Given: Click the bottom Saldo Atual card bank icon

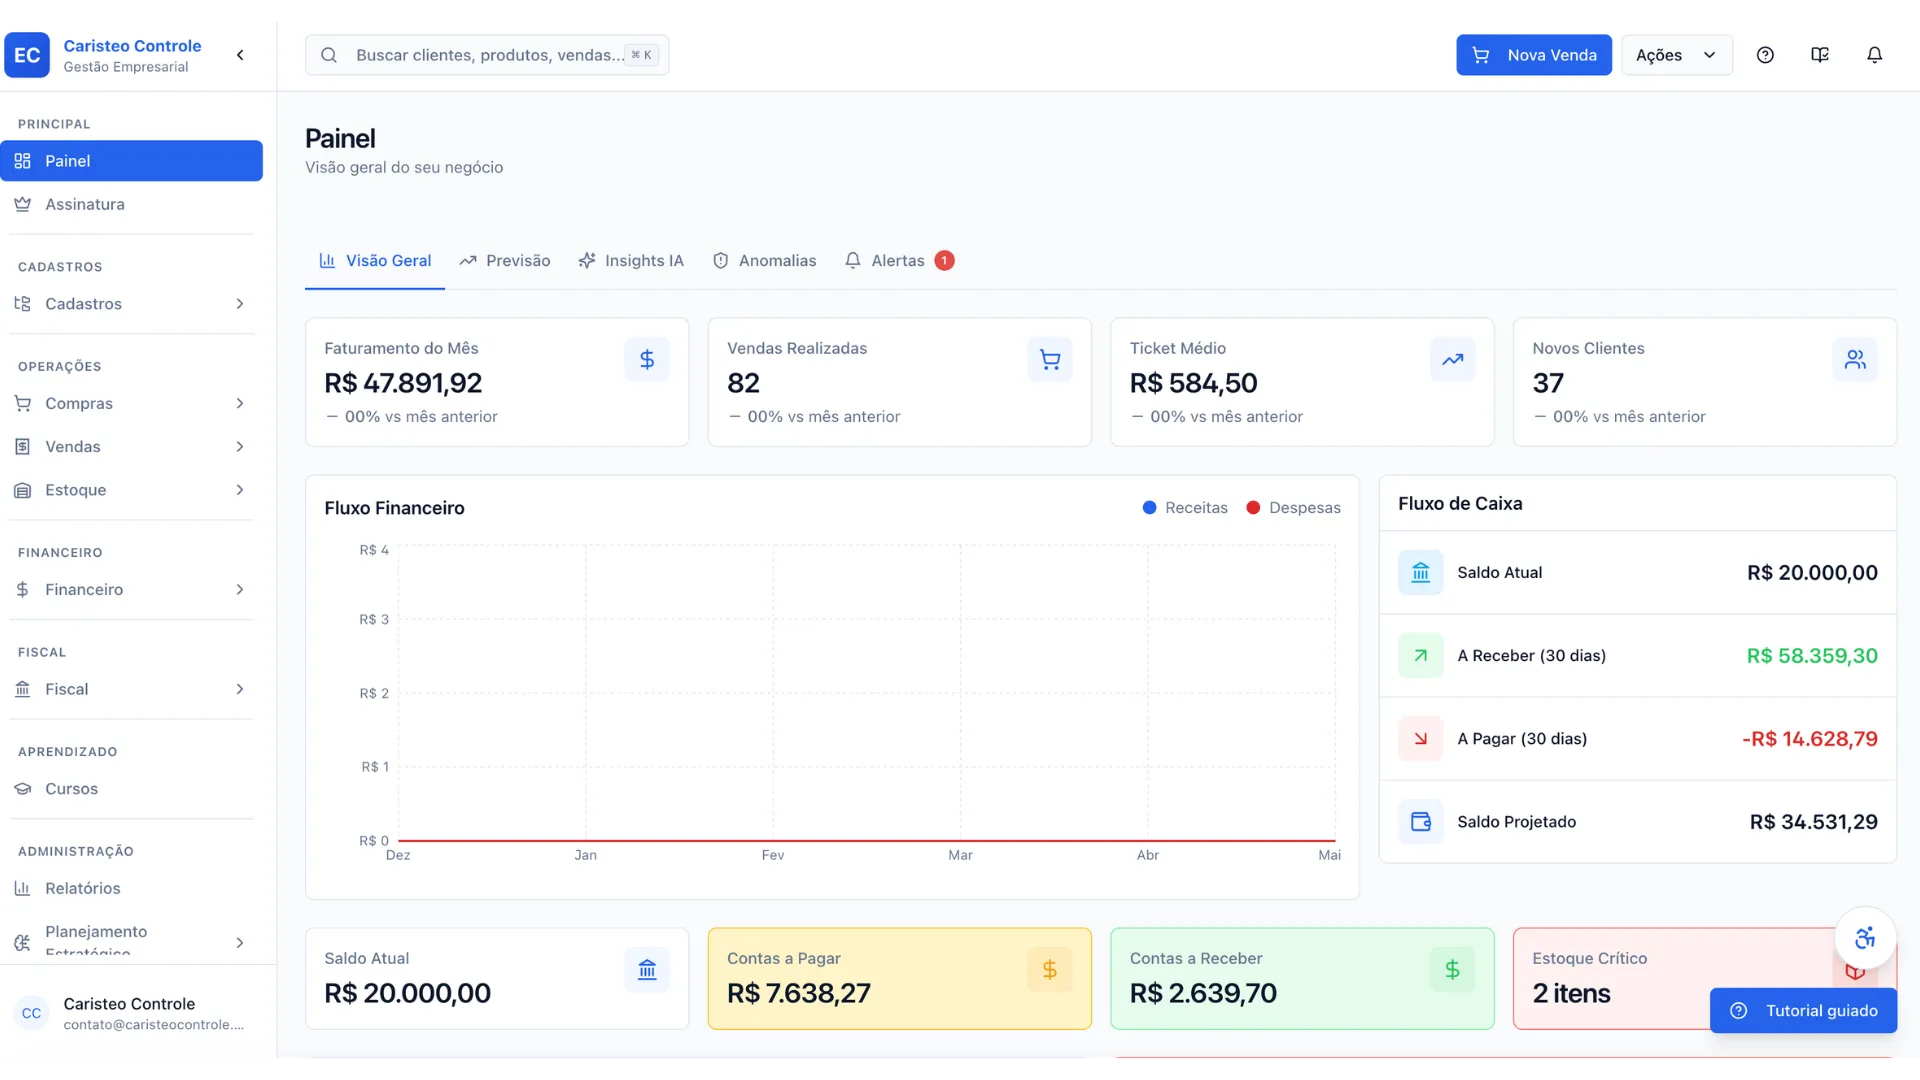Looking at the screenshot, I should 647,970.
